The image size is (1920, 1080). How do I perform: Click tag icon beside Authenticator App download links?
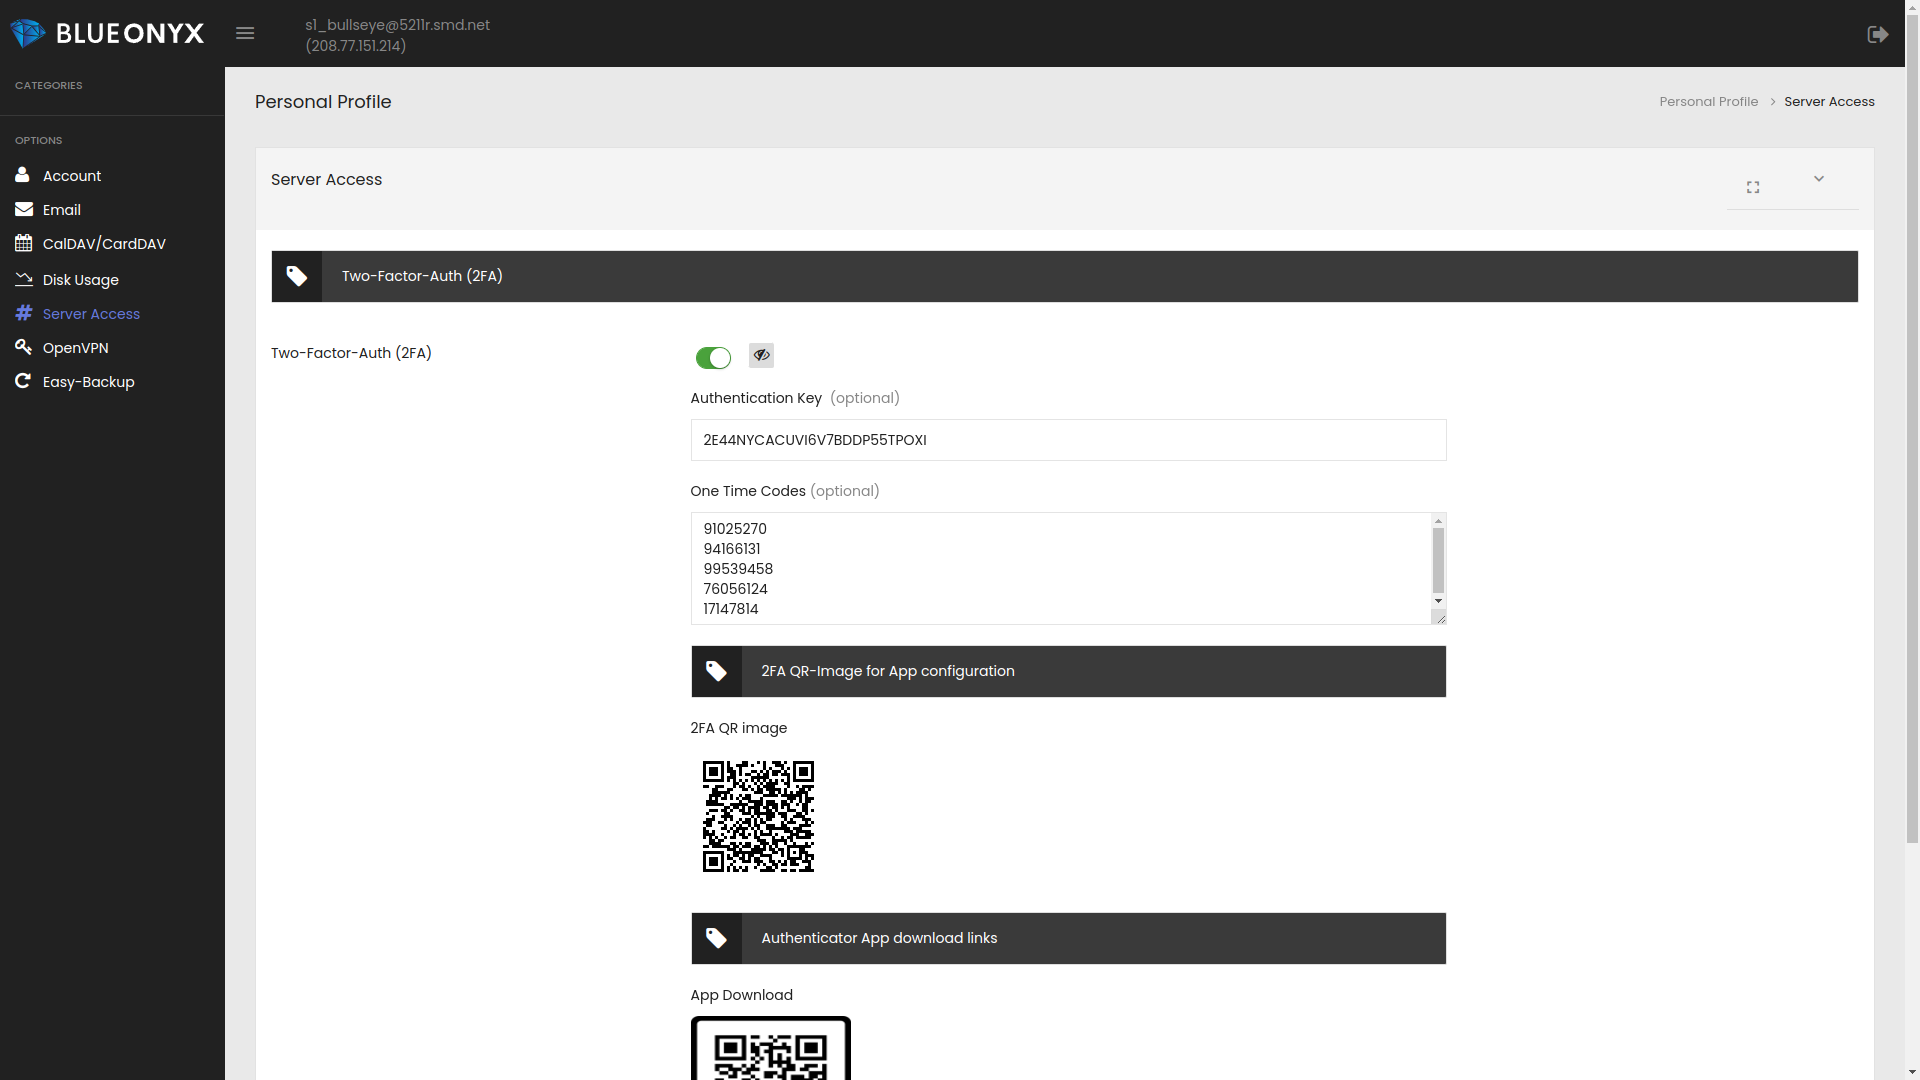click(716, 938)
